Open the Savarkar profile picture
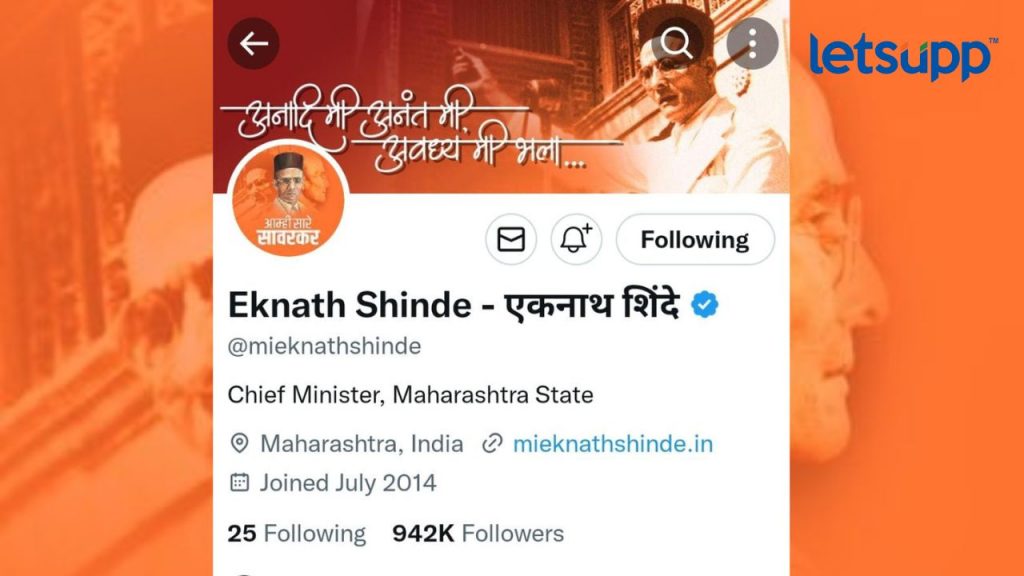This screenshot has width=1024, height=576. (x=288, y=200)
